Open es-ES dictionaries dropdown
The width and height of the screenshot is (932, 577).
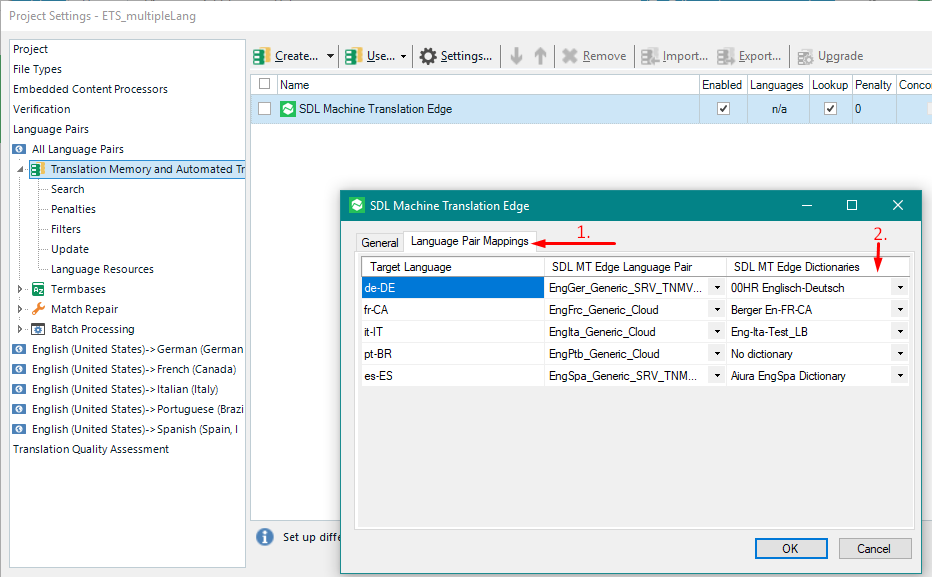[900, 376]
